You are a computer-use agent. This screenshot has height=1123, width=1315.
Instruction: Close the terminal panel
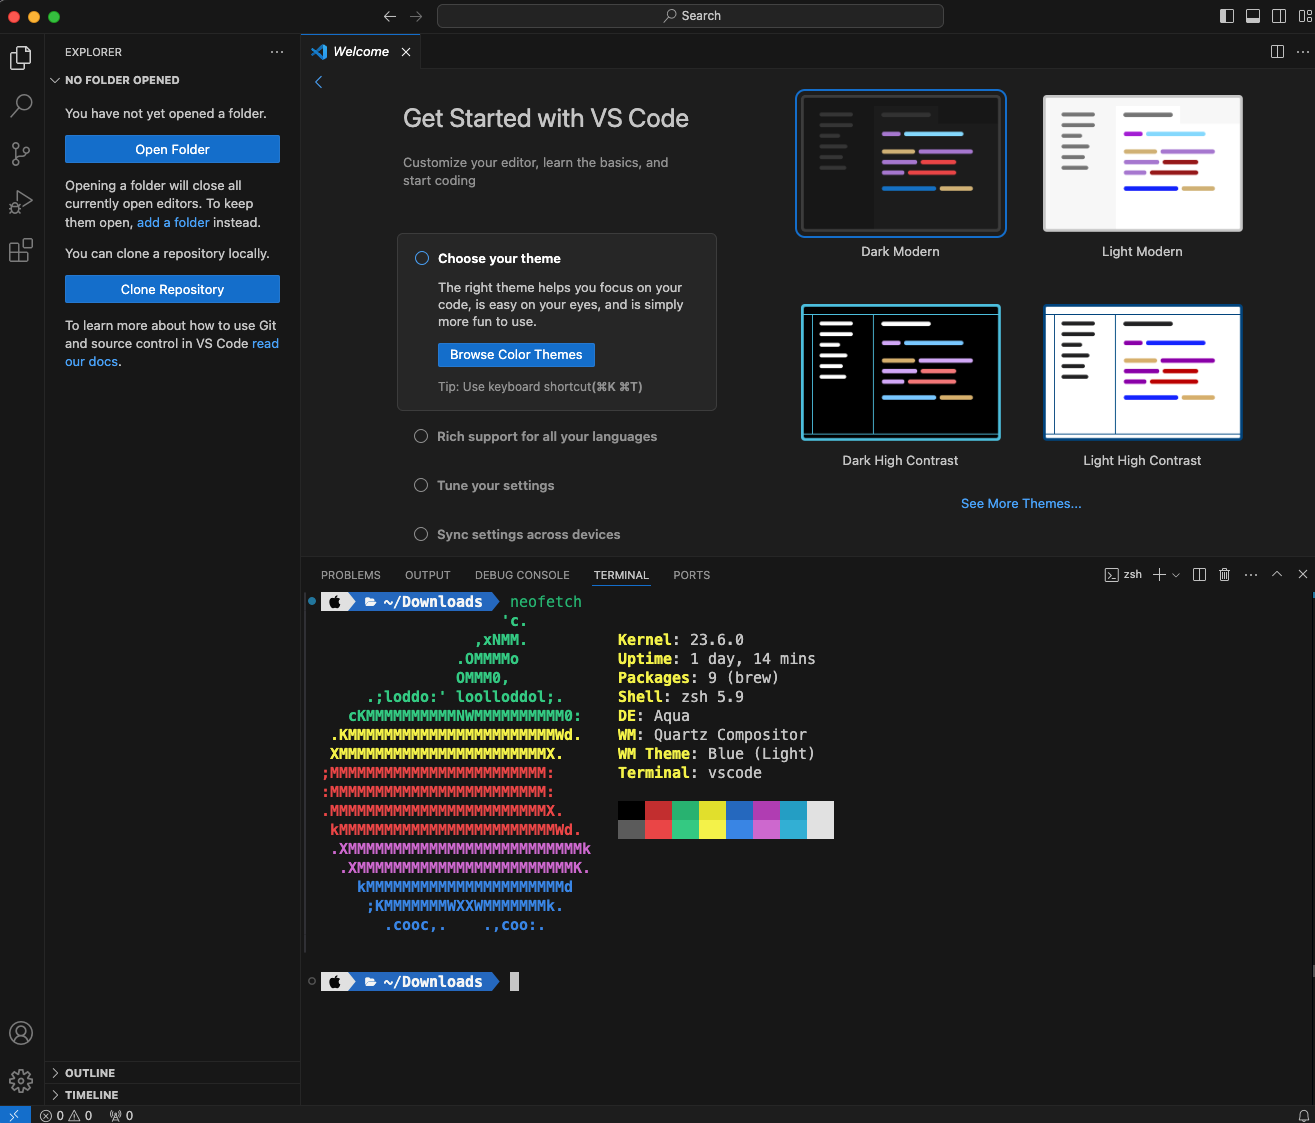pyautogui.click(x=1302, y=575)
